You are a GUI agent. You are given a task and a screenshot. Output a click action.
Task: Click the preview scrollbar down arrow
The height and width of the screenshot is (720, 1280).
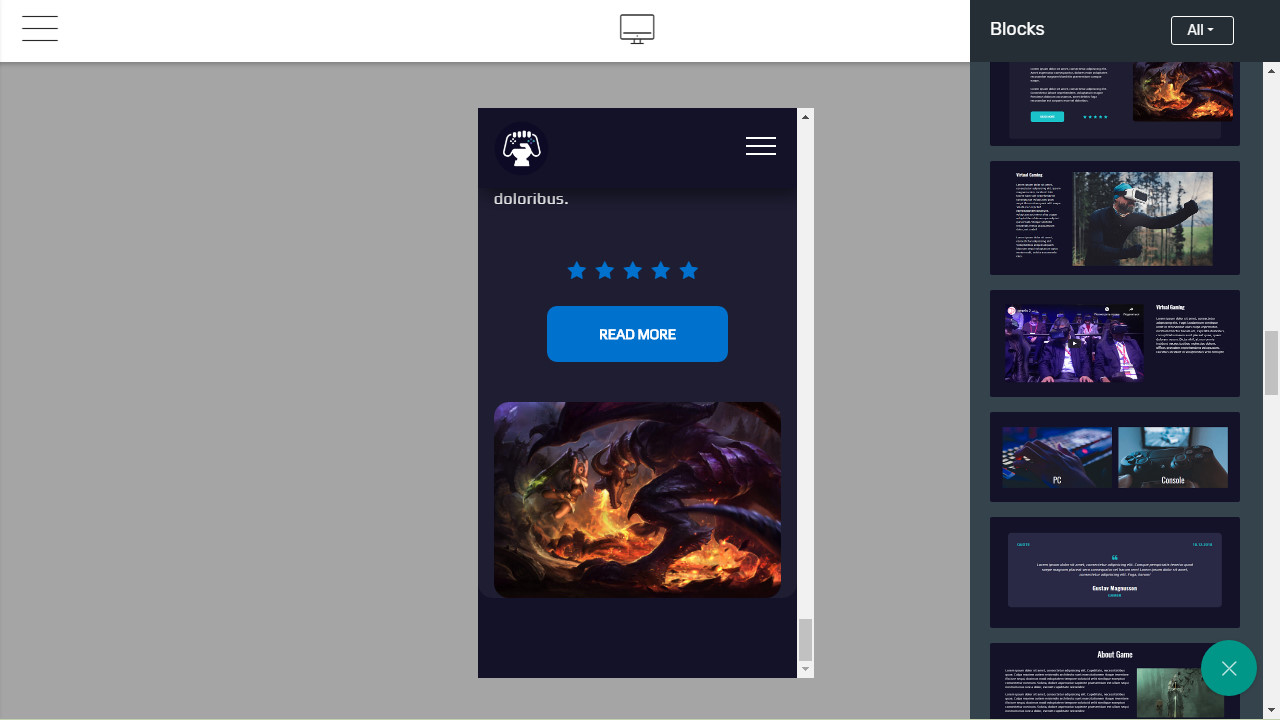(x=806, y=669)
